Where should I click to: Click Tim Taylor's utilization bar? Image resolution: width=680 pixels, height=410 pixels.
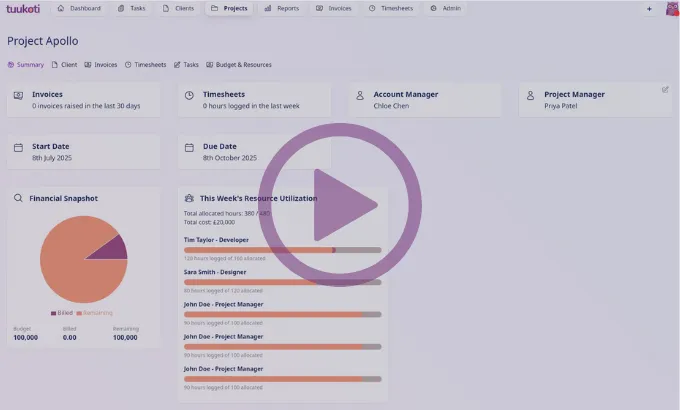pyautogui.click(x=282, y=250)
